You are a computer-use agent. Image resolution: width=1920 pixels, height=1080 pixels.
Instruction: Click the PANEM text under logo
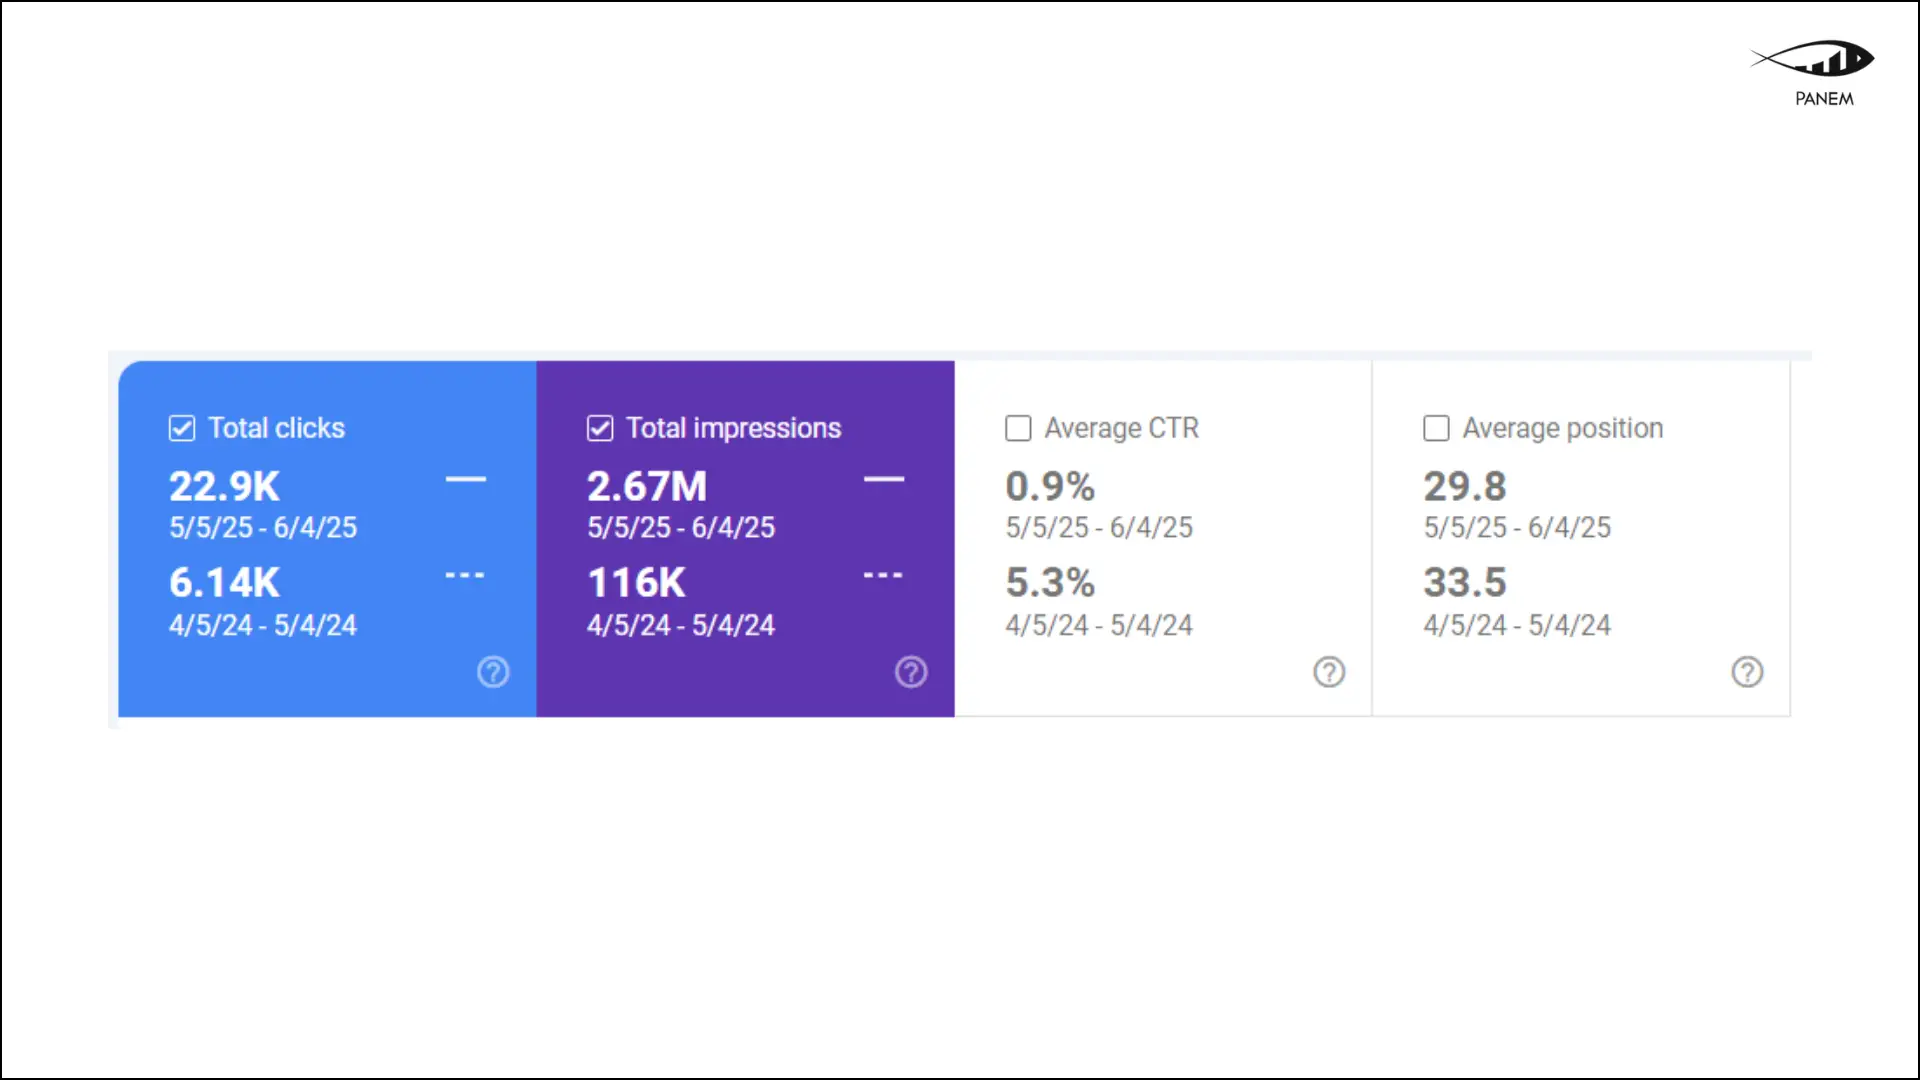[1824, 99]
